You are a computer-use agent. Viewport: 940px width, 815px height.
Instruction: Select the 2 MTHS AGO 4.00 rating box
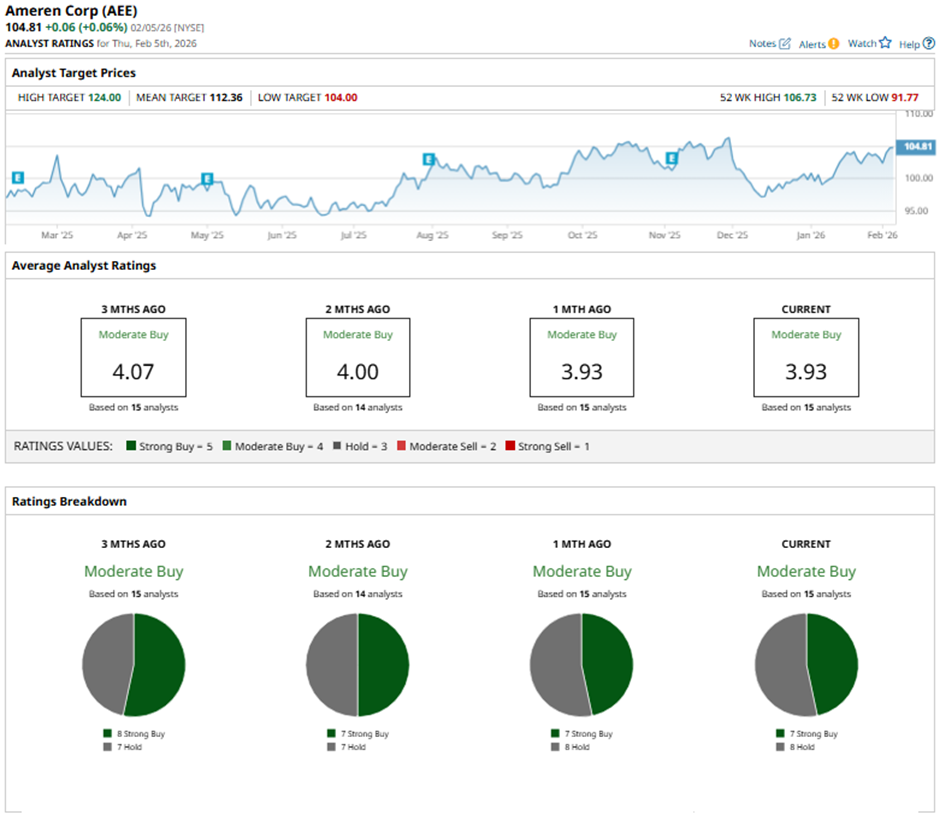pos(357,357)
